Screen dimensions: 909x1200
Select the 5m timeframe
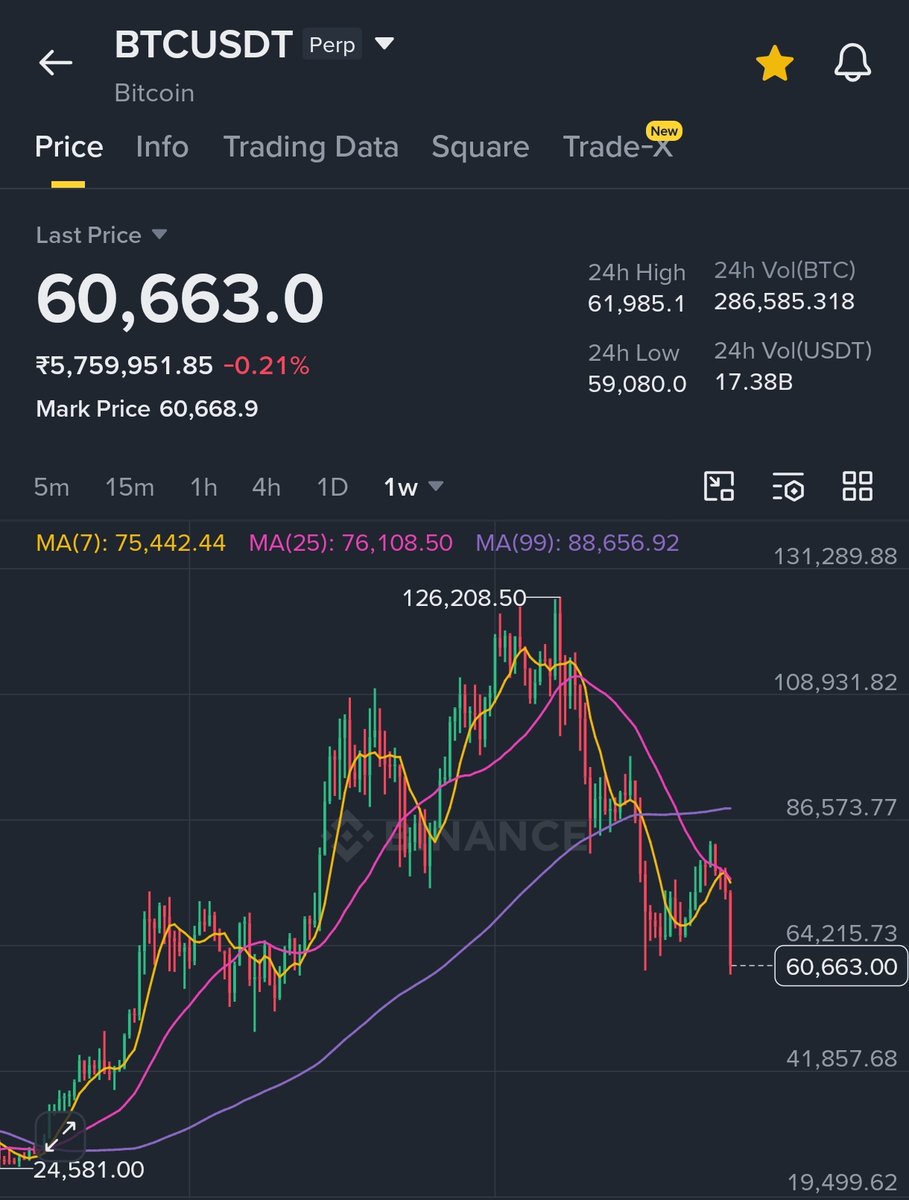(52, 487)
